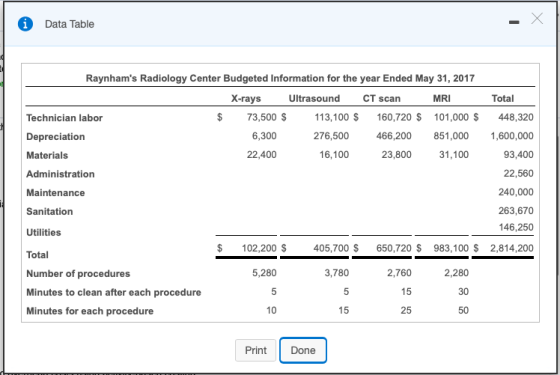Click the Number of procedures row label
Screen dimensions: 560x375
[78, 274]
